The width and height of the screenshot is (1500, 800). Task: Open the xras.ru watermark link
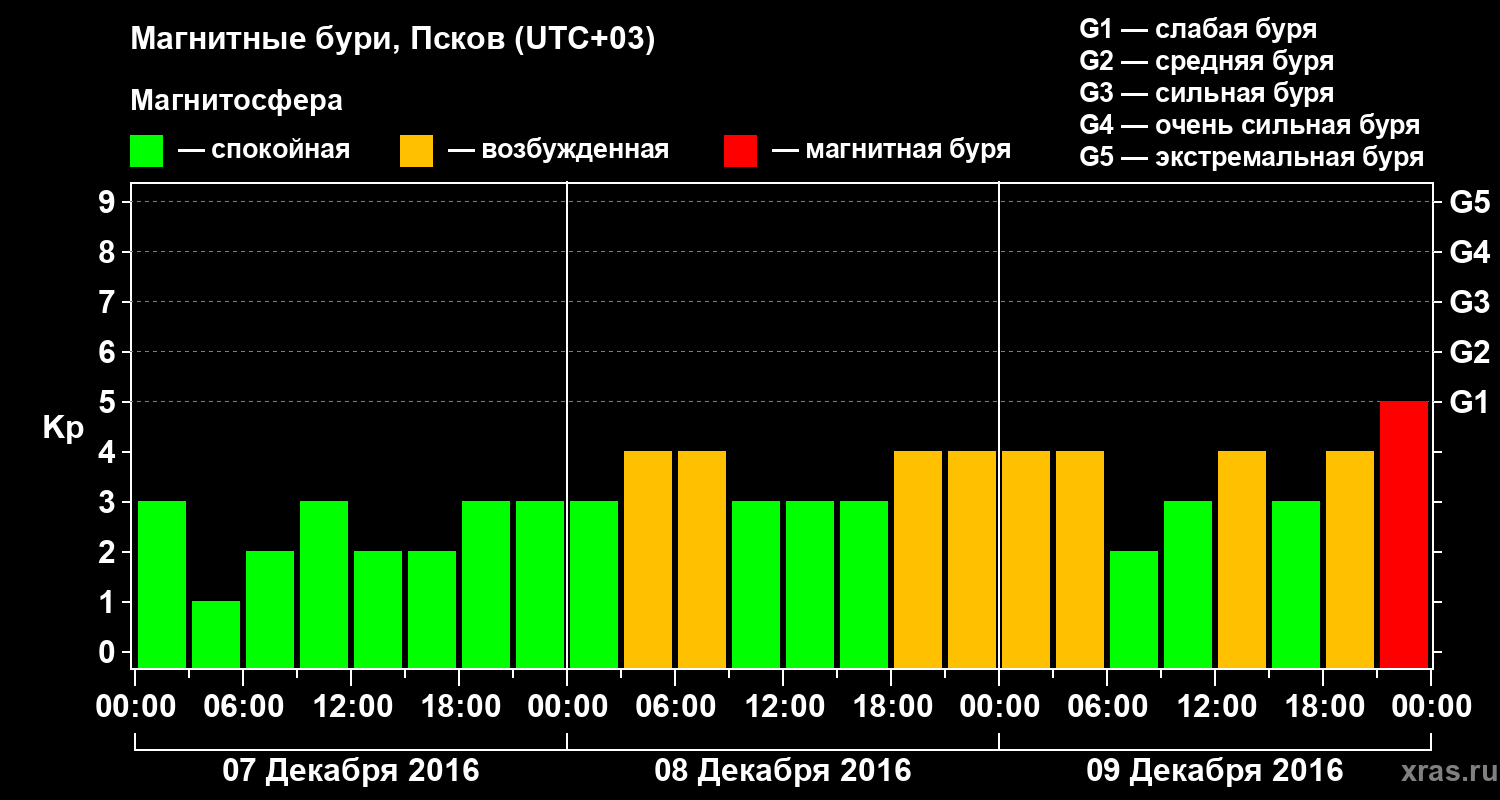tap(1444, 771)
